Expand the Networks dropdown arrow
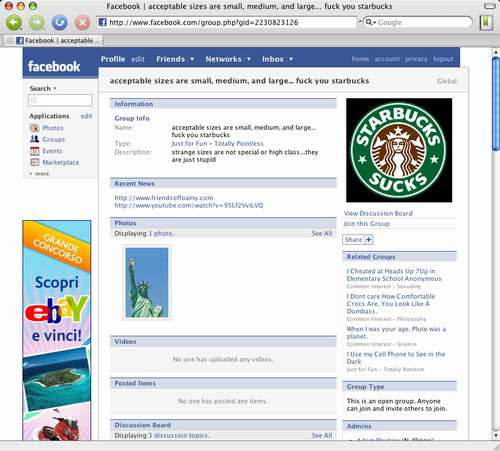 click(248, 59)
